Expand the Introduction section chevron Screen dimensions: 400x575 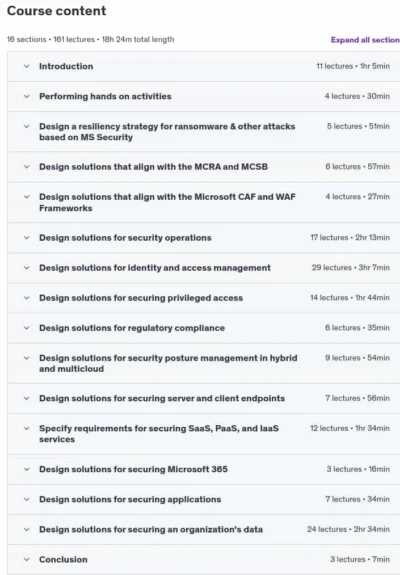tap(26, 66)
